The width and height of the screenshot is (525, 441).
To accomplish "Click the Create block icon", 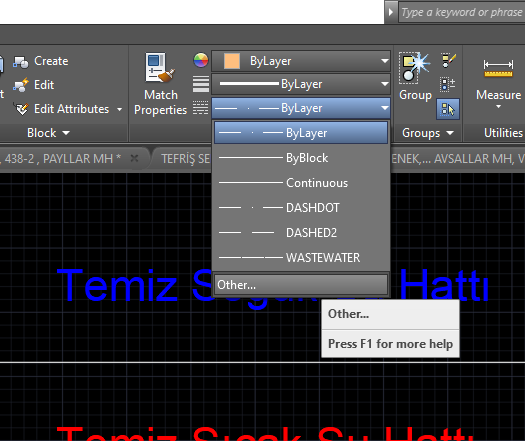I will click(21, 62).
